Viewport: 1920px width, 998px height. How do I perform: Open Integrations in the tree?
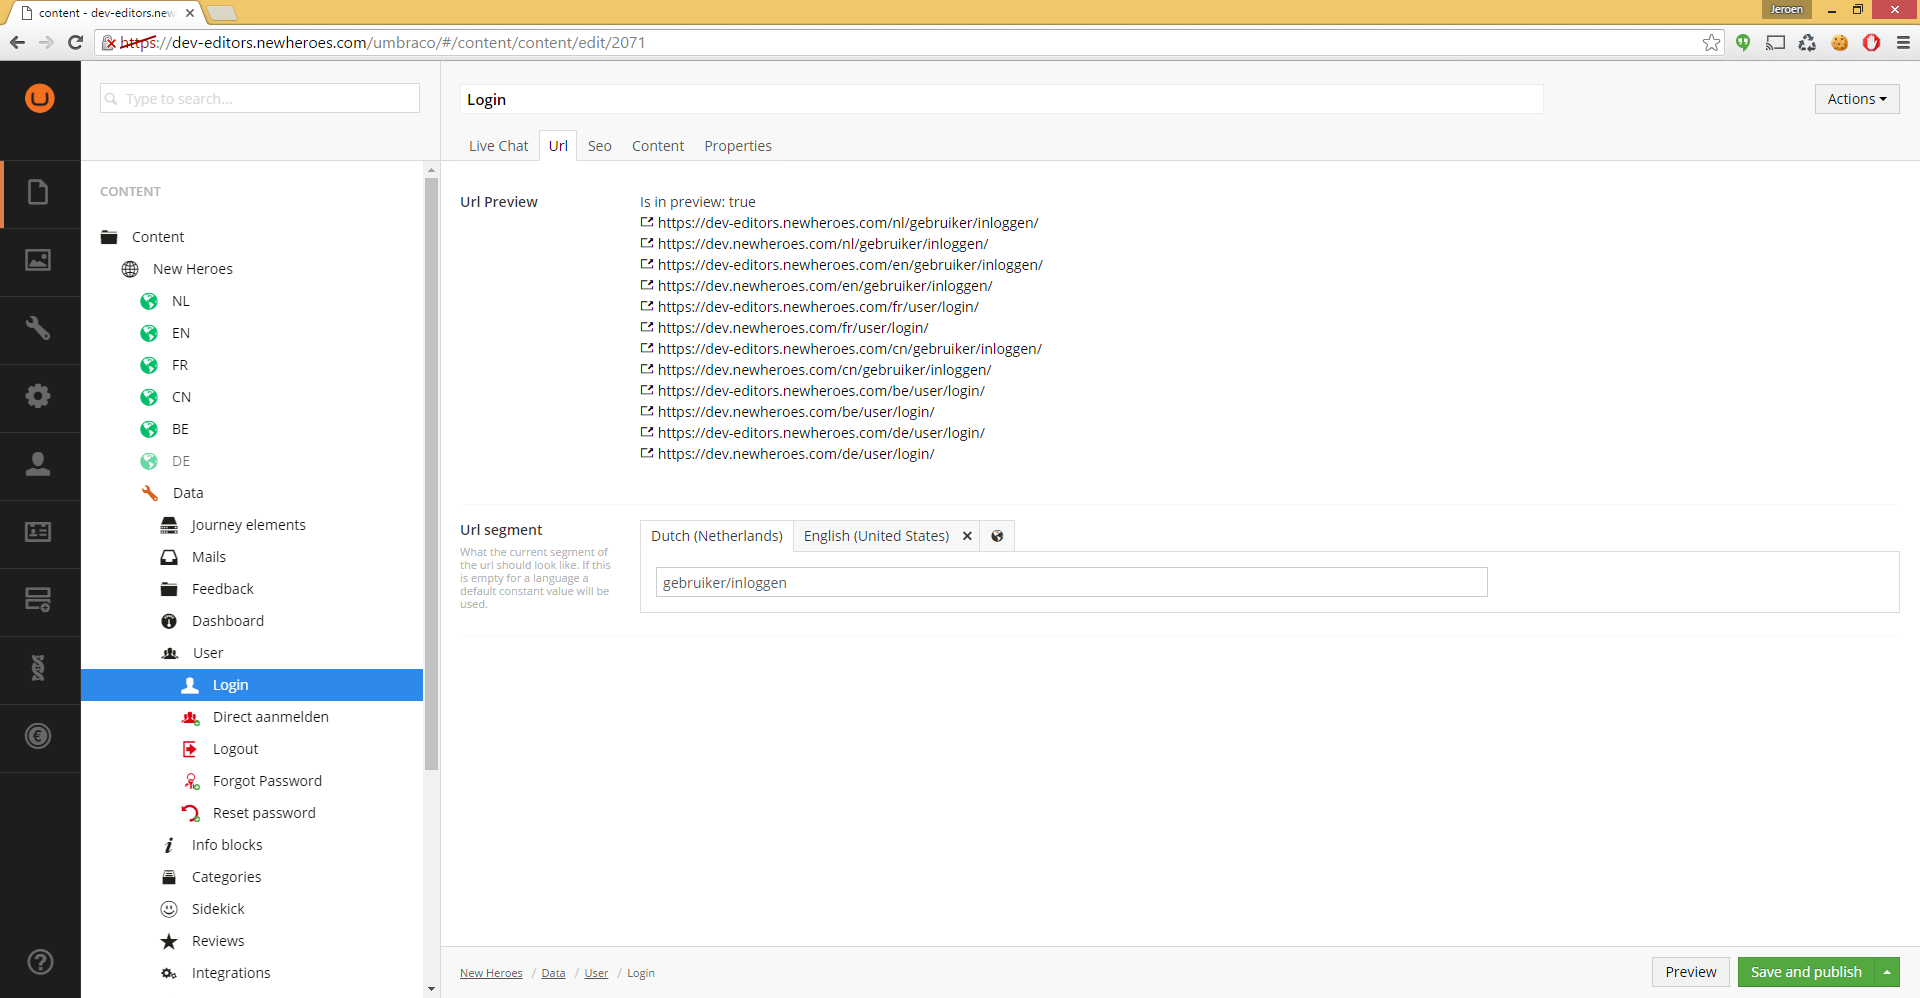tap(231, 973)
